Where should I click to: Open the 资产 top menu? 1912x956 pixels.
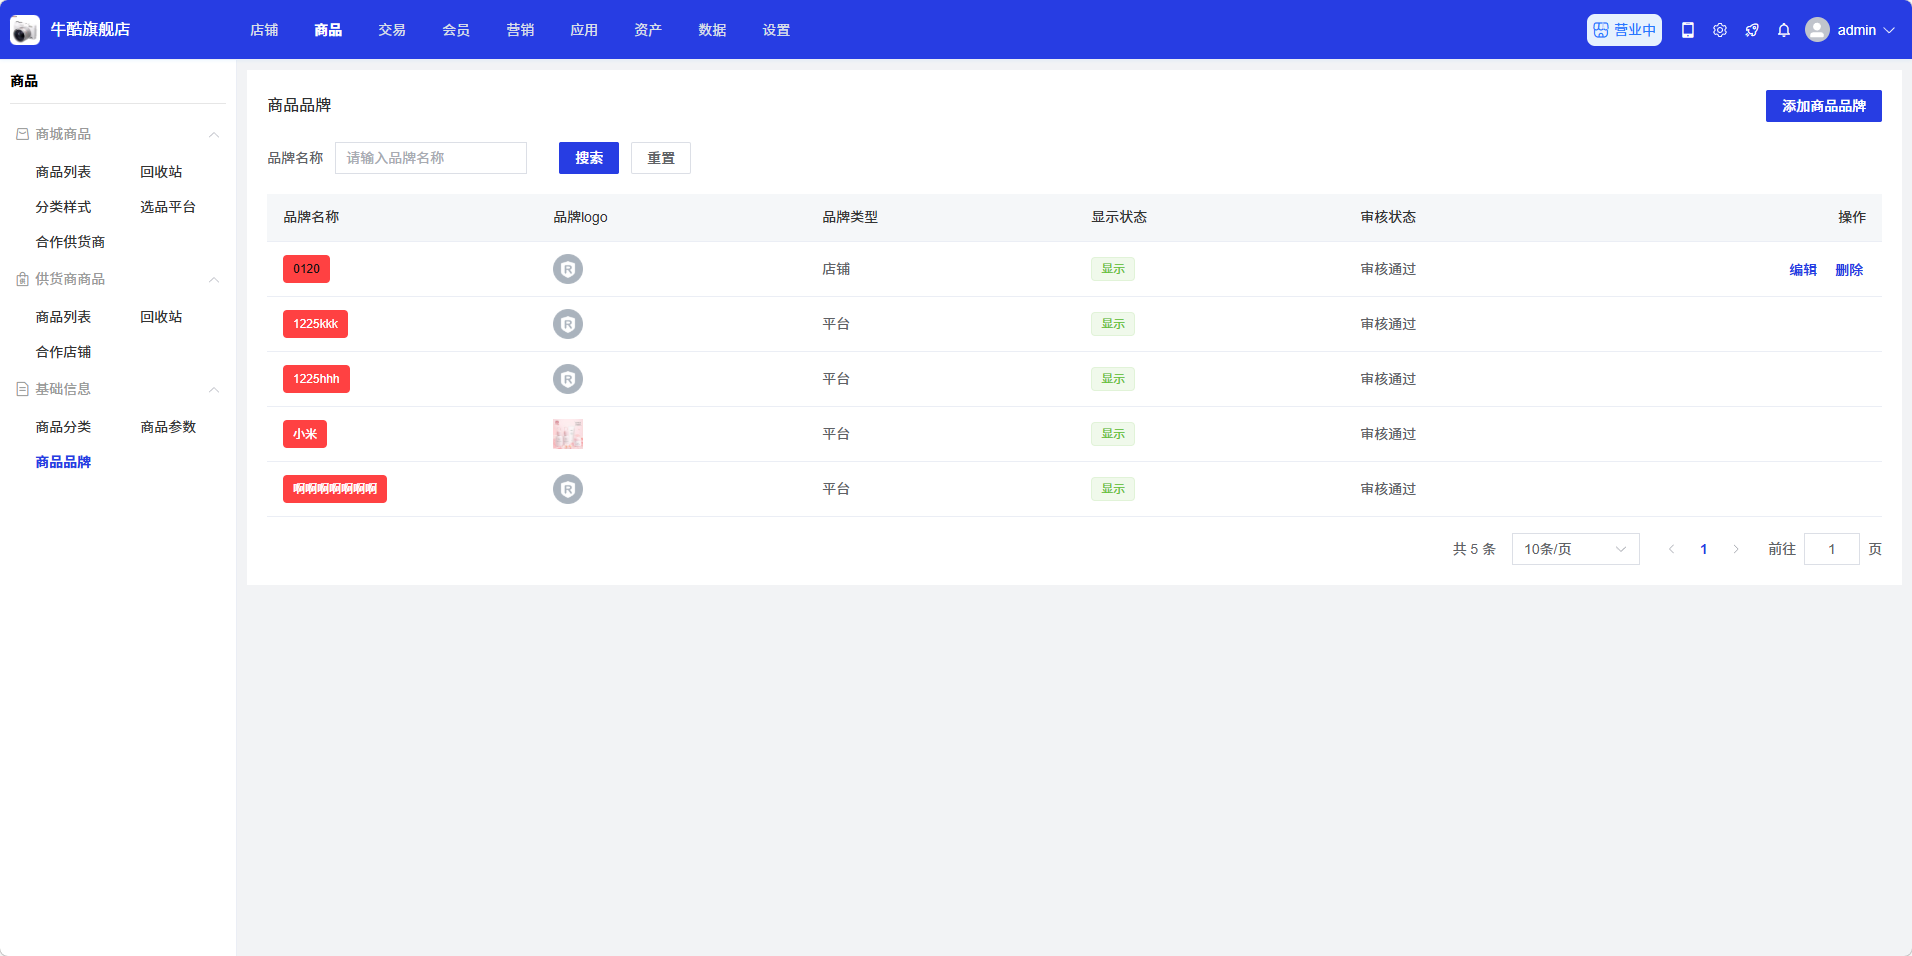click(x=648, y=30)
